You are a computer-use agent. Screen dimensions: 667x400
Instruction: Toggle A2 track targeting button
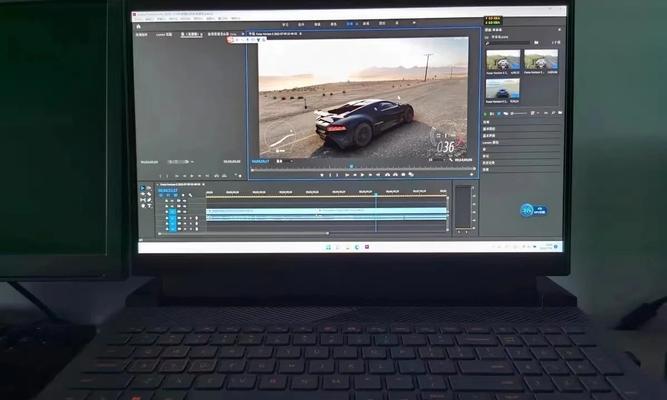click(173, 223)
